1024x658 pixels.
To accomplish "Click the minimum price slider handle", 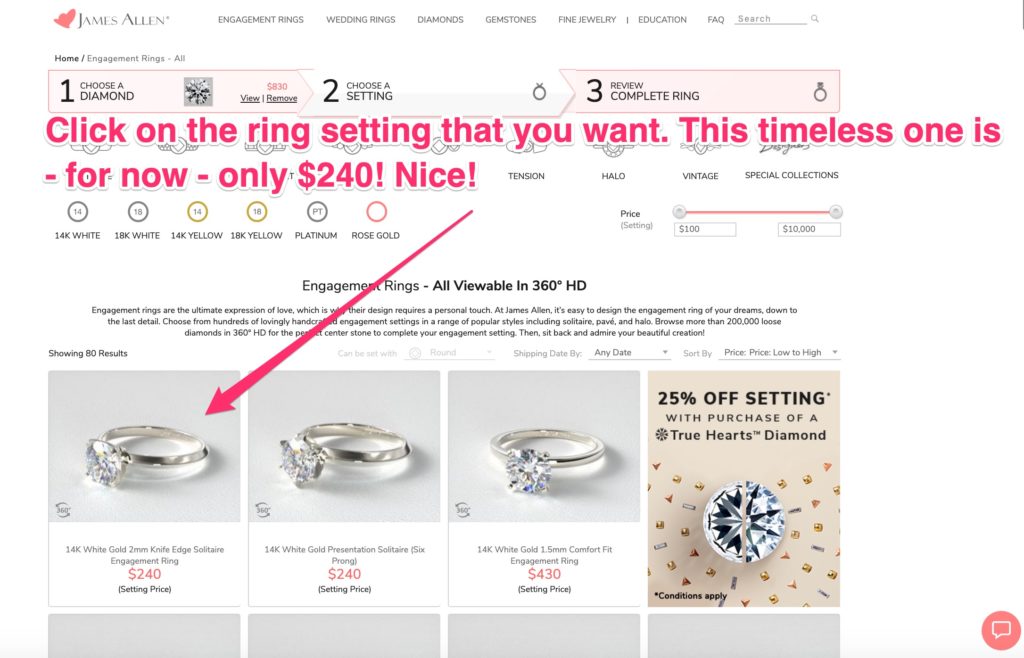I will pyautogui.click(x=679, y=212).
